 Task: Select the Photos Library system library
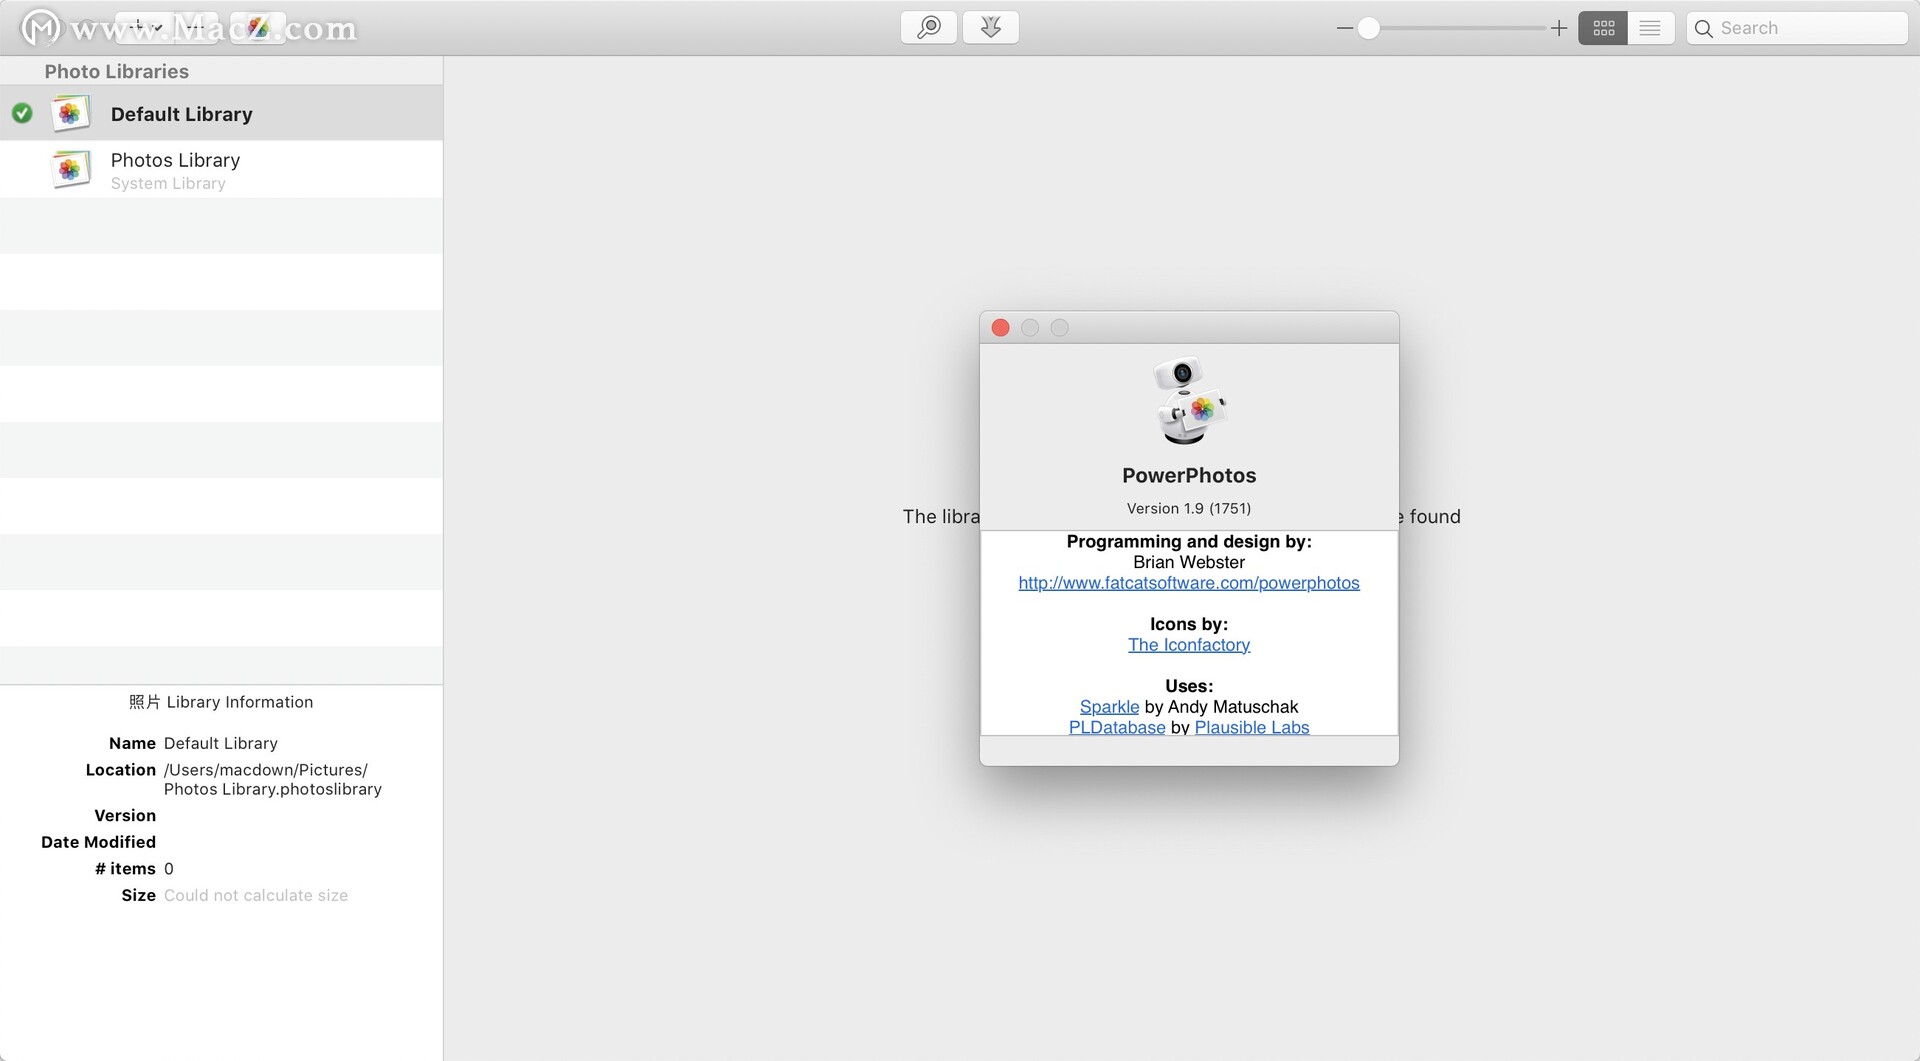[x=221, y=169]
